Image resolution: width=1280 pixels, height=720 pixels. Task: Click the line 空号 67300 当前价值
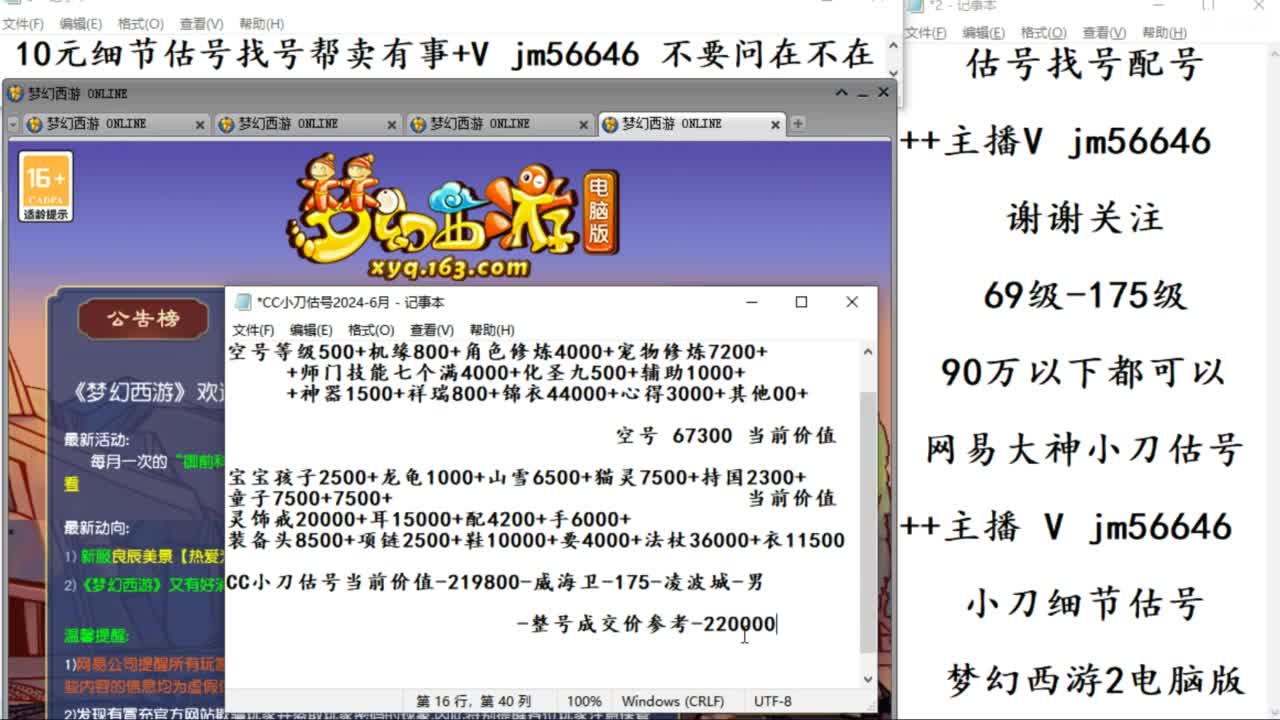(x=726, y=436)
